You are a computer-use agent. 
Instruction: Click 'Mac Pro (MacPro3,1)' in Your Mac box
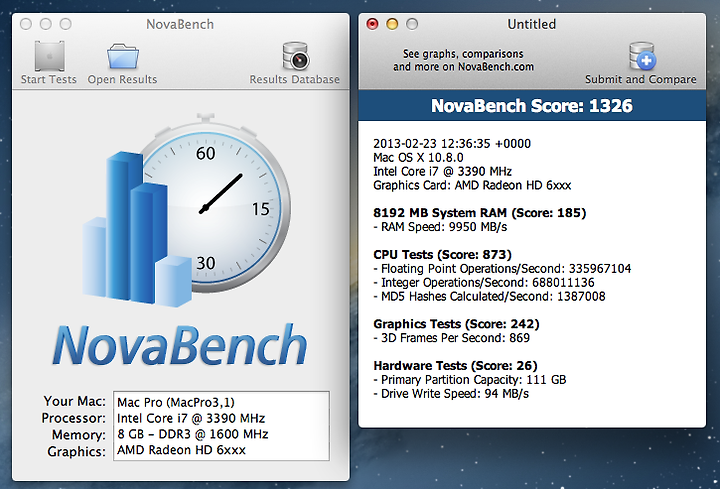pos(176,403)
